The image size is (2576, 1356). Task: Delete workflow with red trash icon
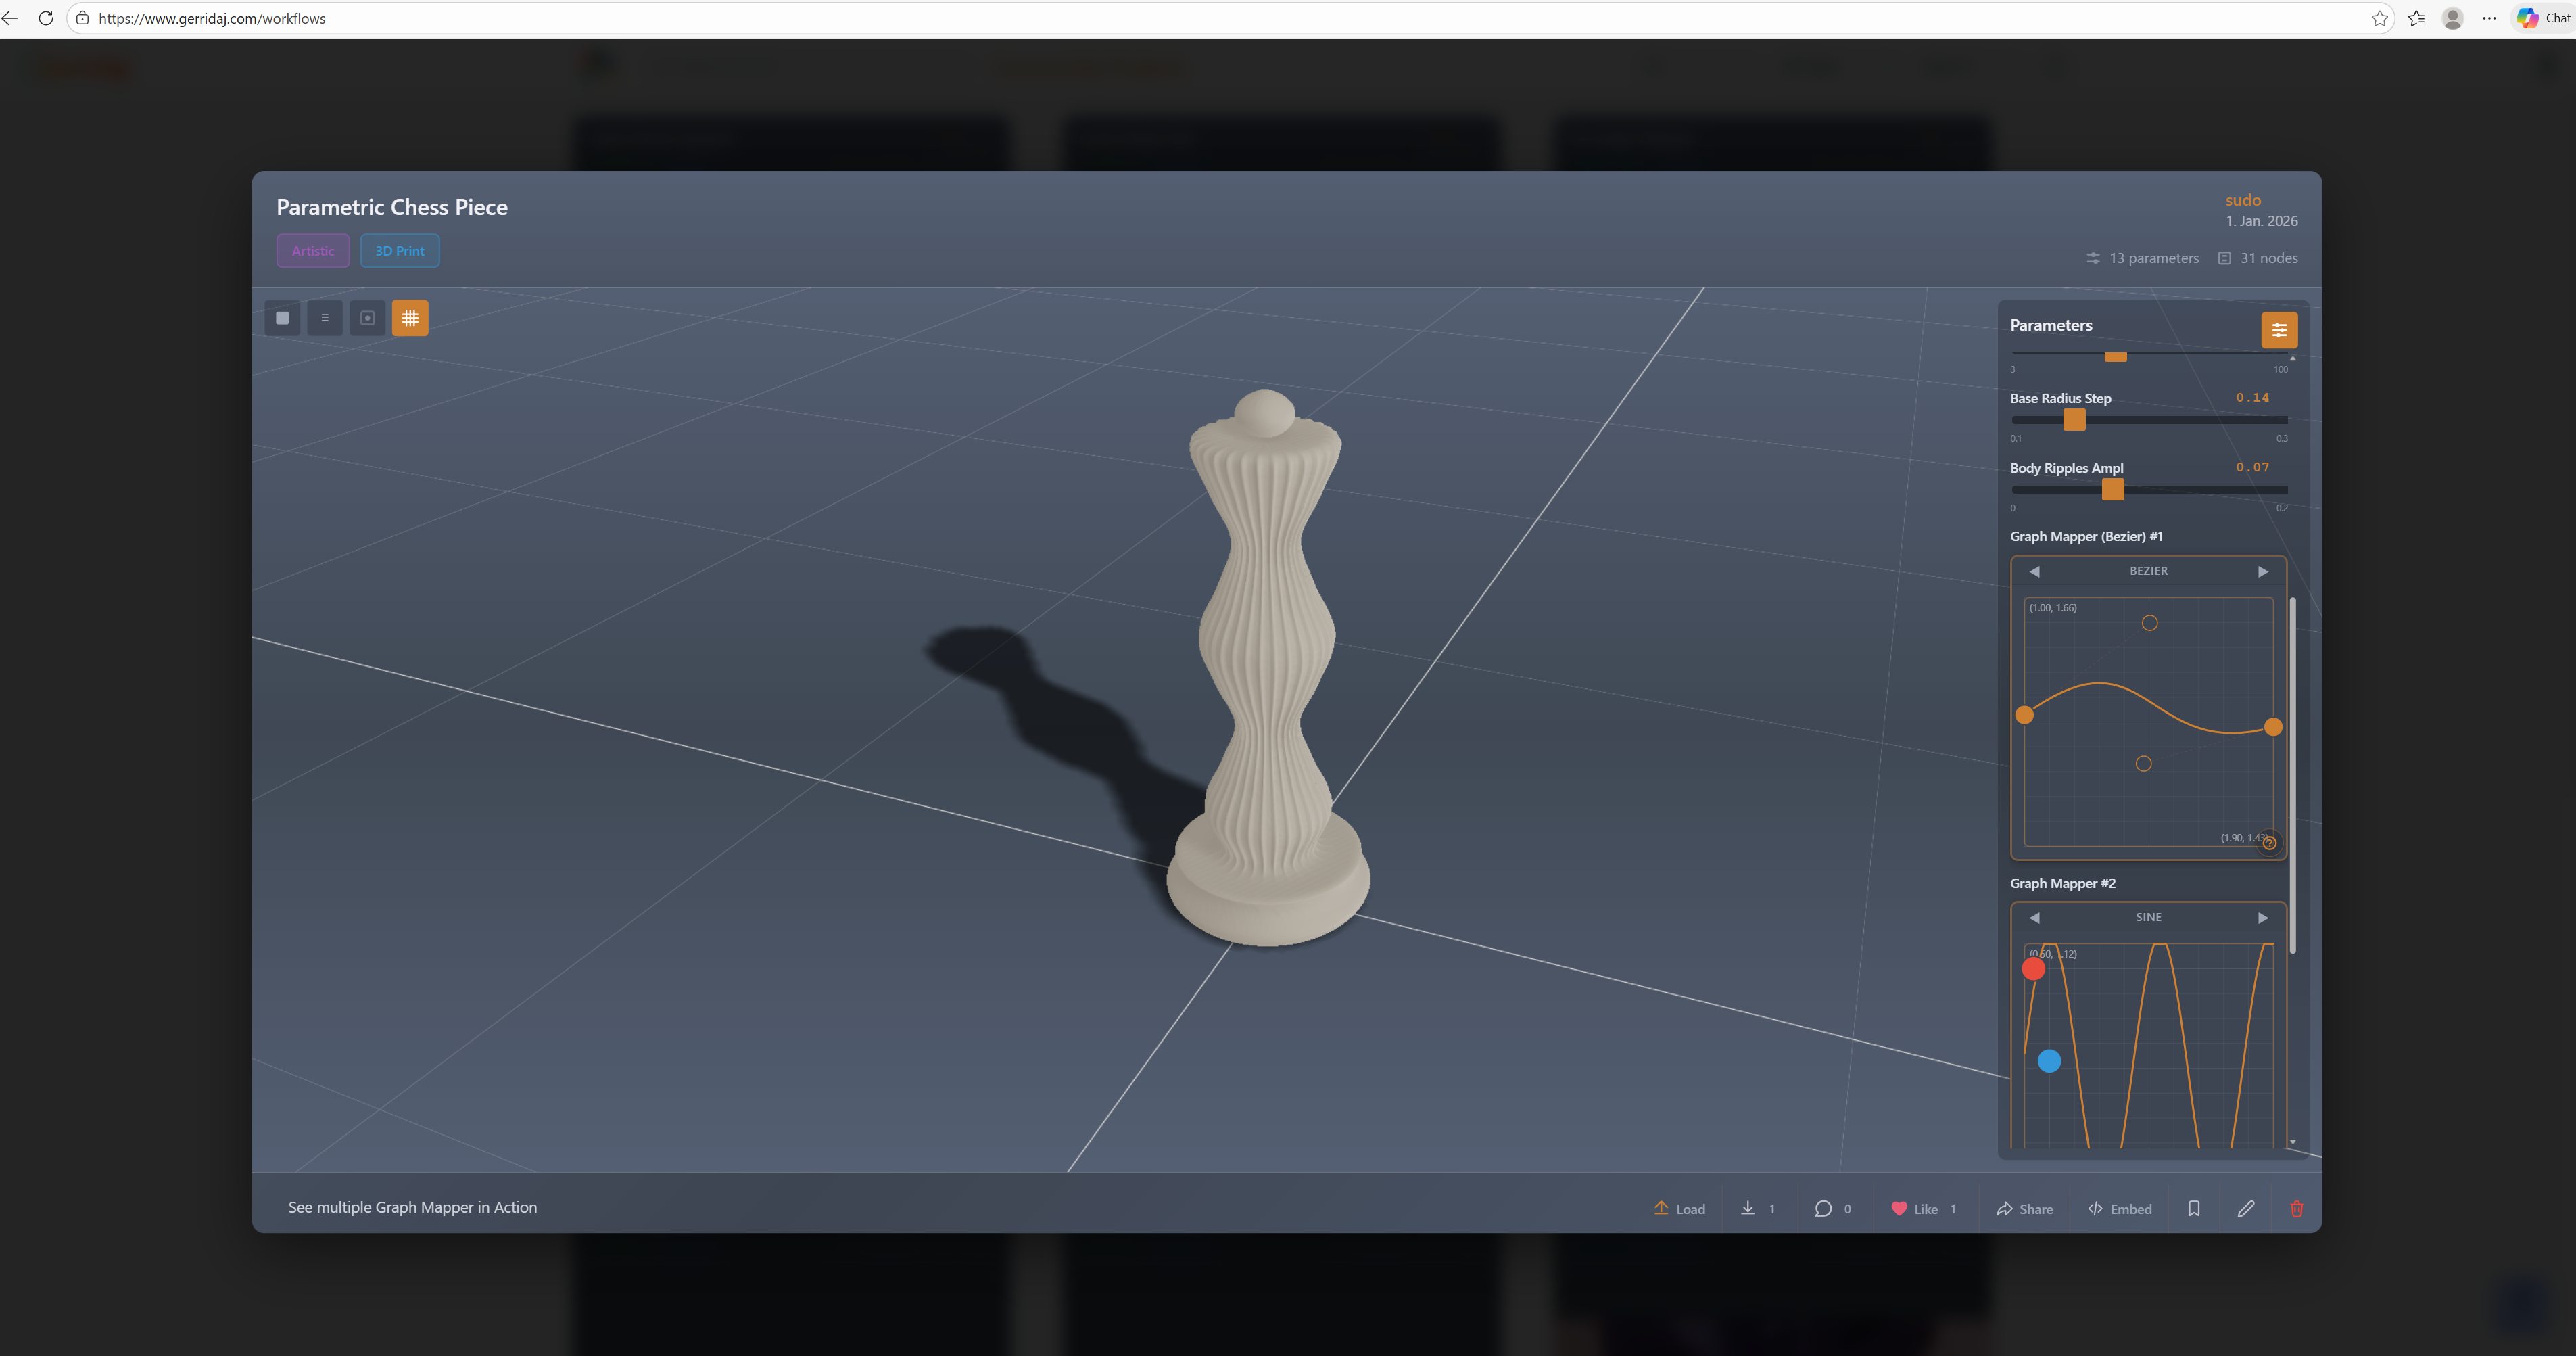2297,1208
